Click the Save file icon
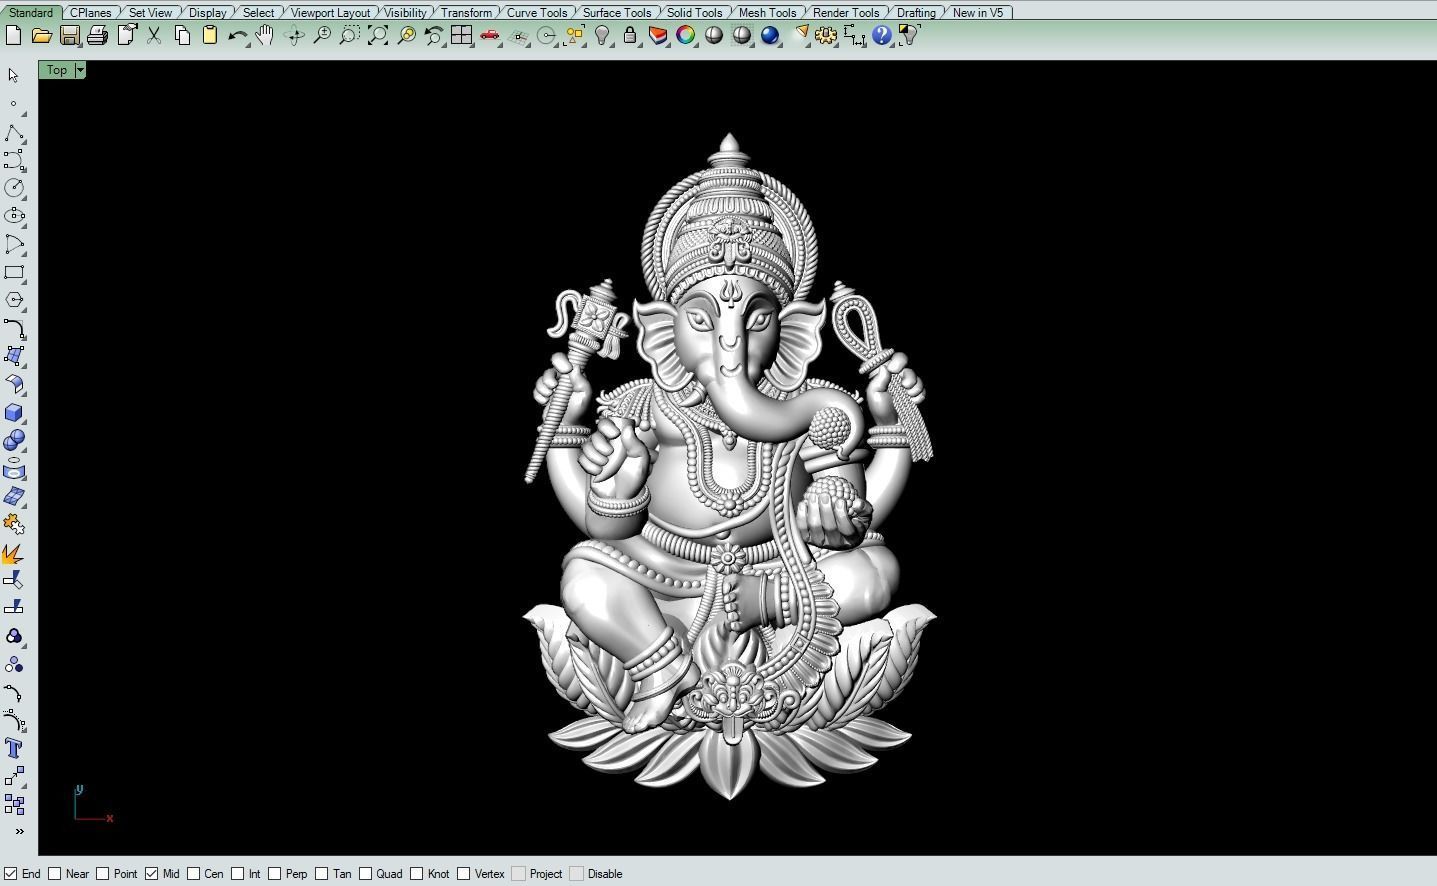Screen dimensions: 1437x886 pos(69,35)
